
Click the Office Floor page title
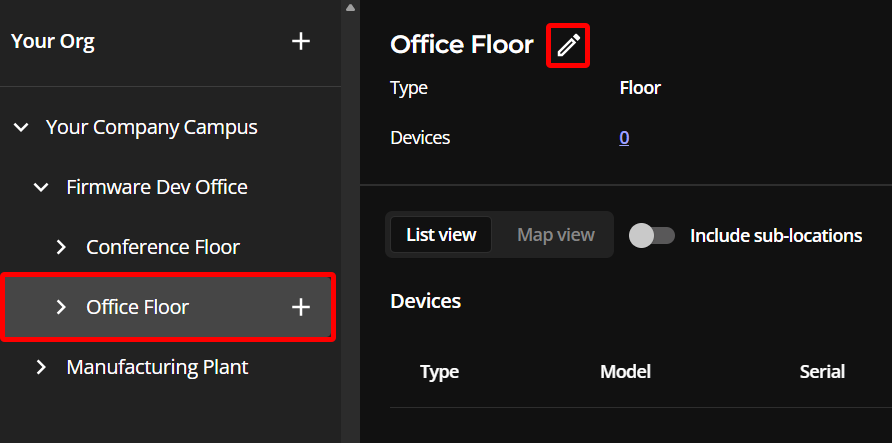(x=462, y=44)
